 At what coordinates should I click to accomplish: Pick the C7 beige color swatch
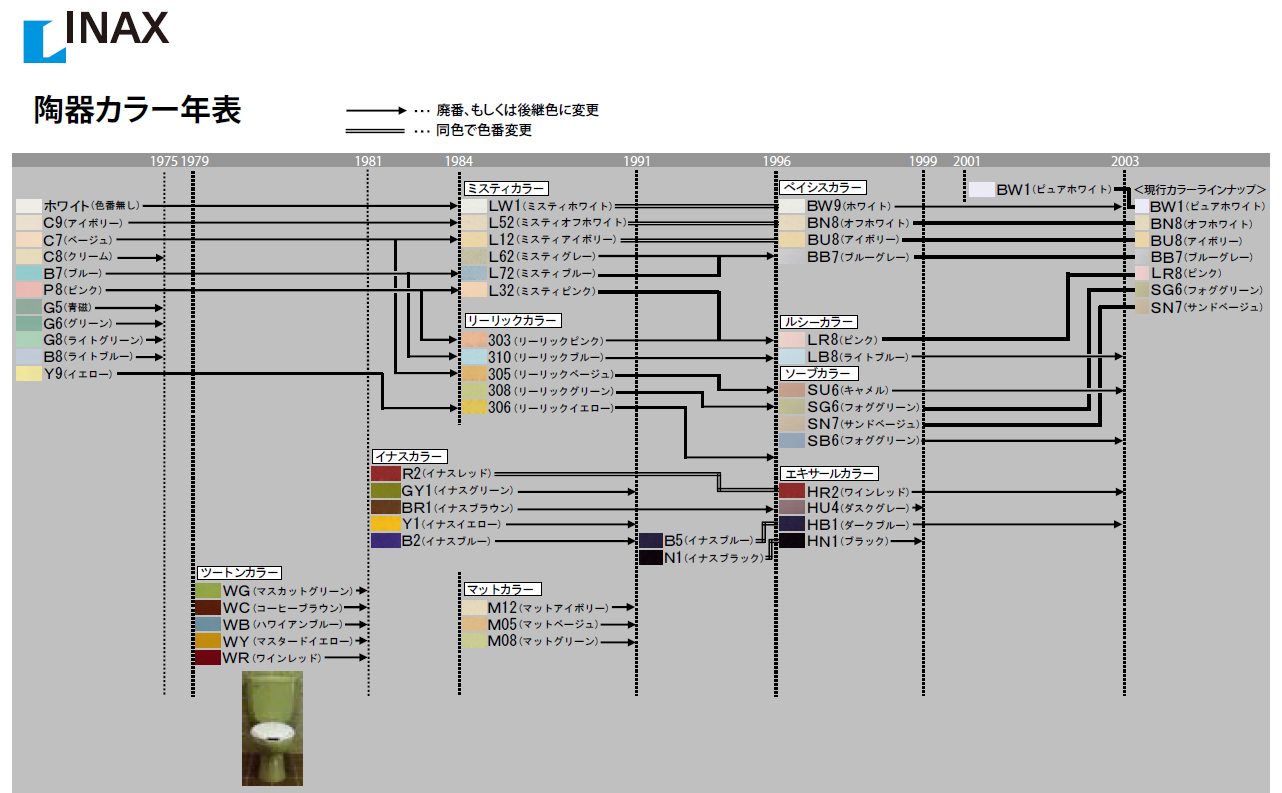click(28, 240)
